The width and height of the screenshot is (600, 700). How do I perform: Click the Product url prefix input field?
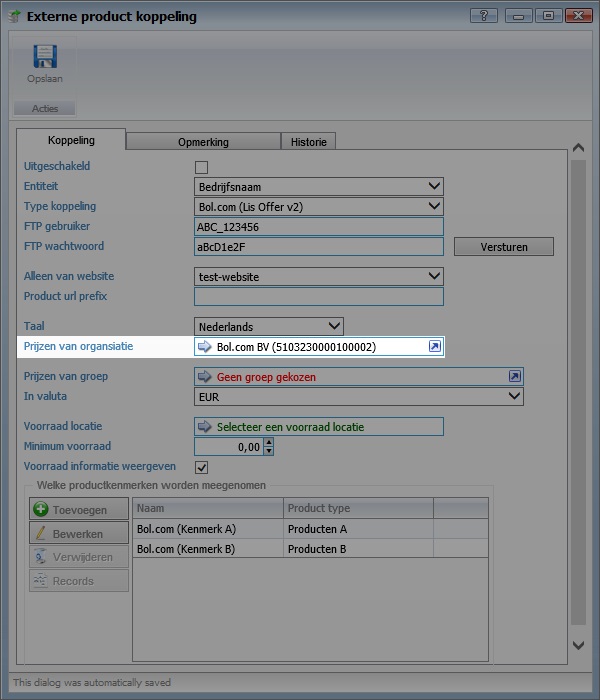click(318, 296)
